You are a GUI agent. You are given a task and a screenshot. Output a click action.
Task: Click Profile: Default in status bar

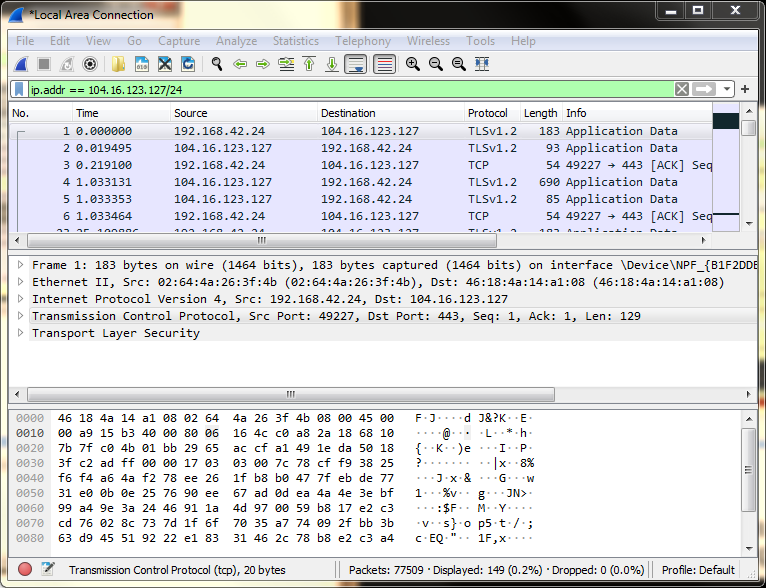[698, 570]
